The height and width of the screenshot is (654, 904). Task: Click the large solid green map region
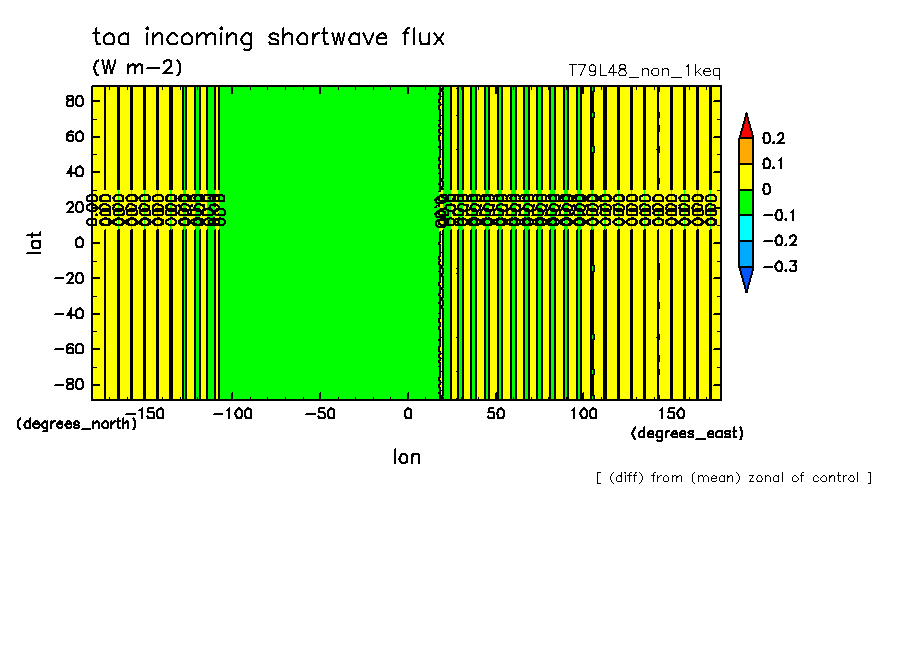330,243
